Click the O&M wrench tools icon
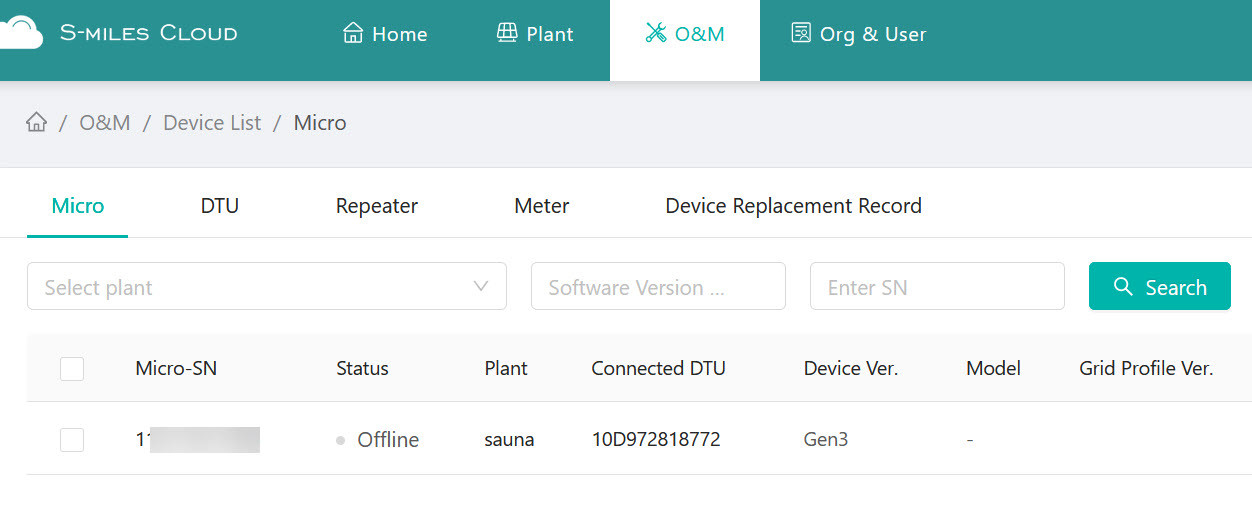The width and height of the screenshot is (1252, 522). [x=656, y=33]
